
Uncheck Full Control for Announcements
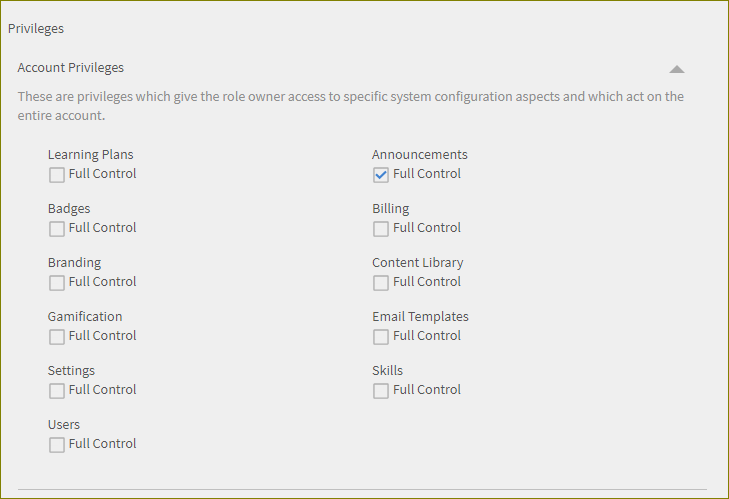click(381, 175)
